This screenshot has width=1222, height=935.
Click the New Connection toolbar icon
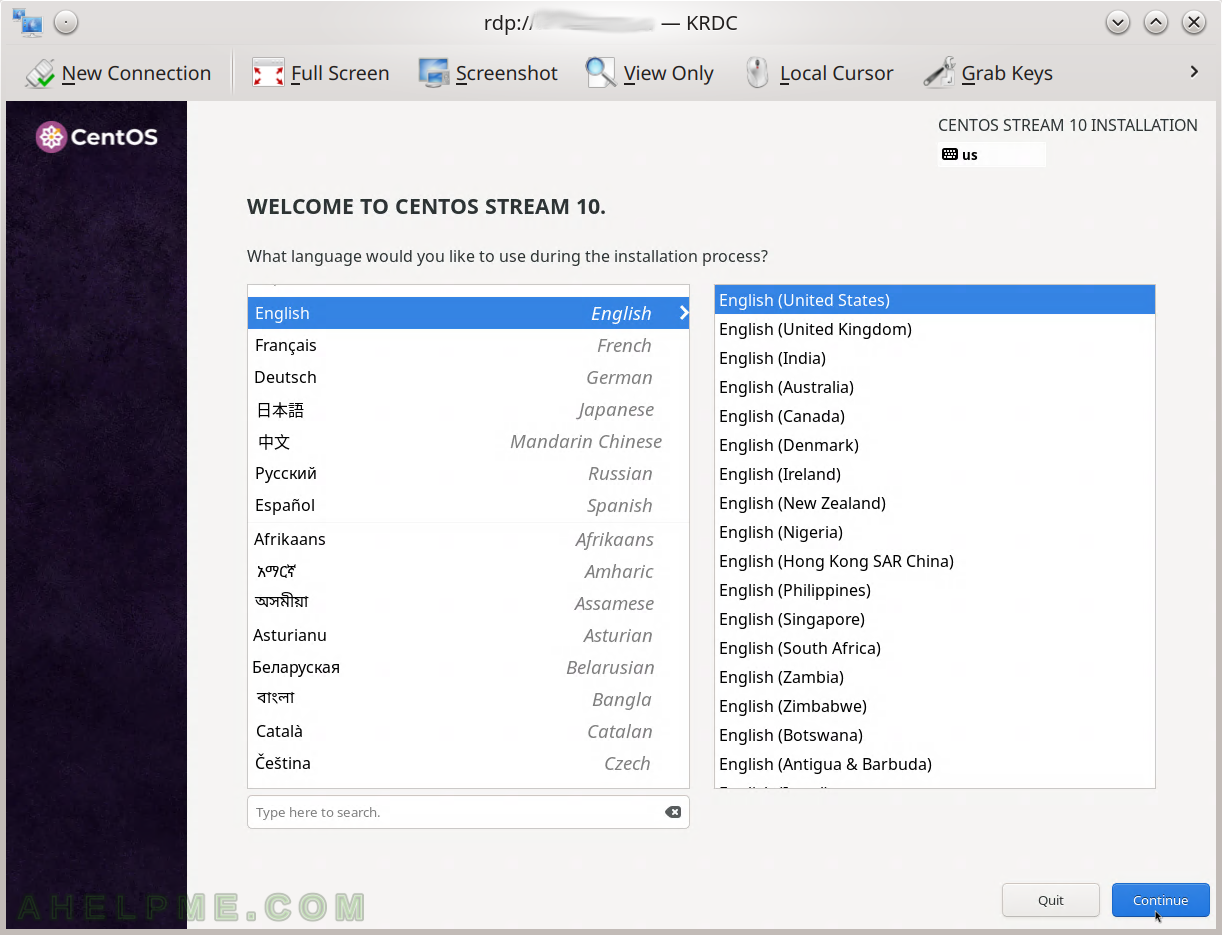(41, 73)
